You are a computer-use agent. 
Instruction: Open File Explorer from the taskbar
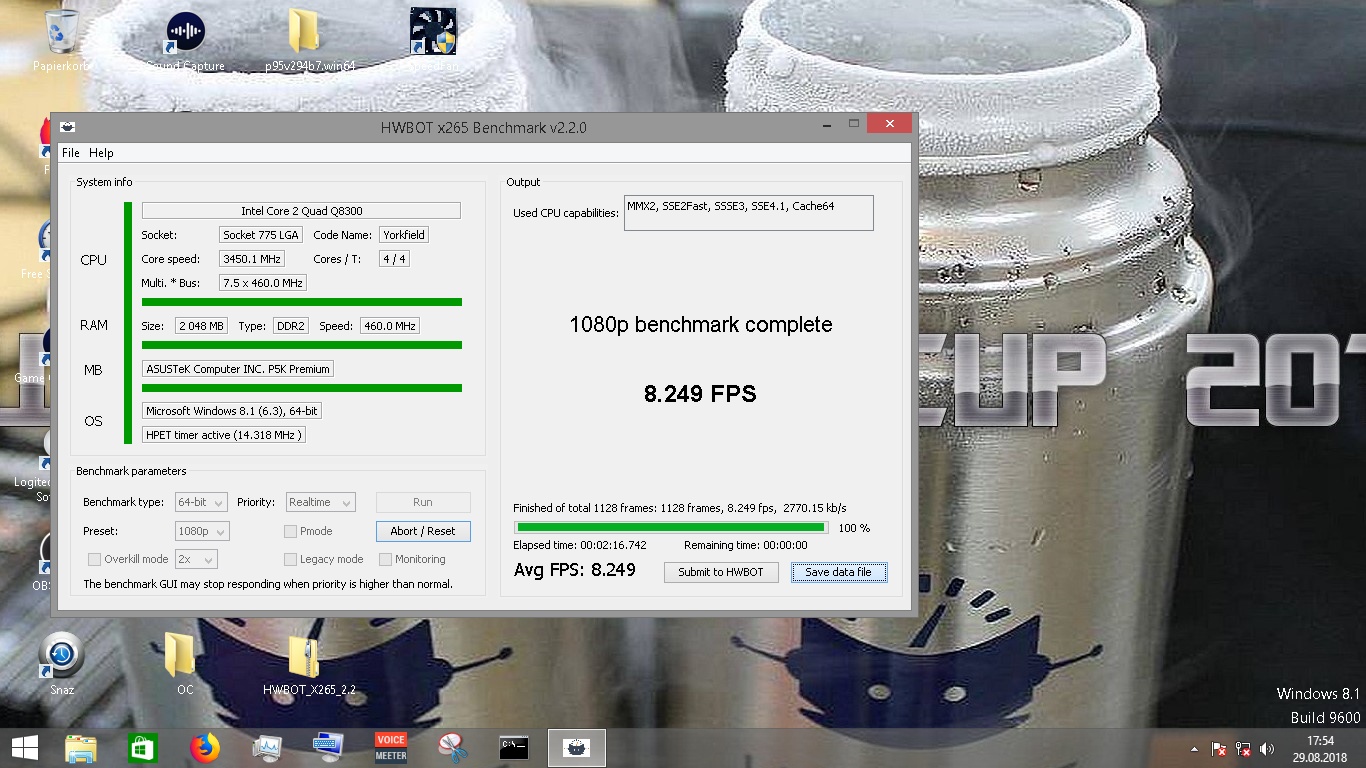tap(81, 748)
